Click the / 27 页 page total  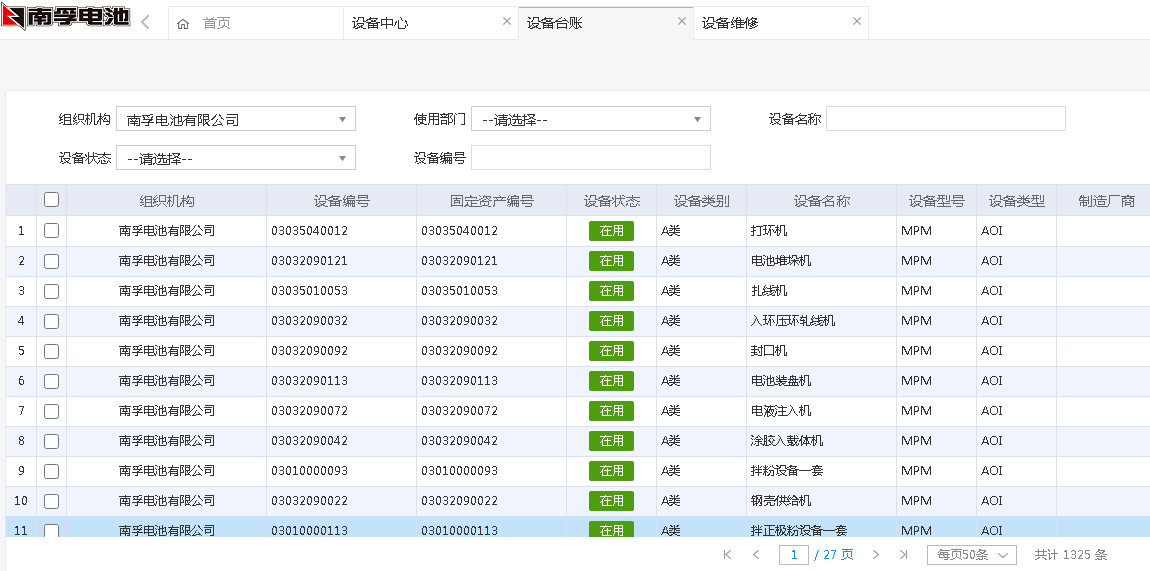tap(834, 555)
